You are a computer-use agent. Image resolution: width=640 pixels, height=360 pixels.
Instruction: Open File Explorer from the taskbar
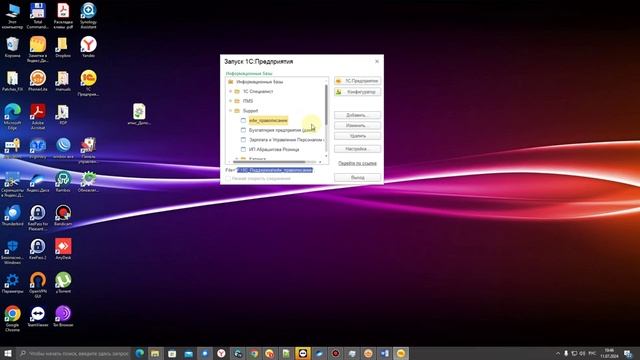click(x=156, y=353)
